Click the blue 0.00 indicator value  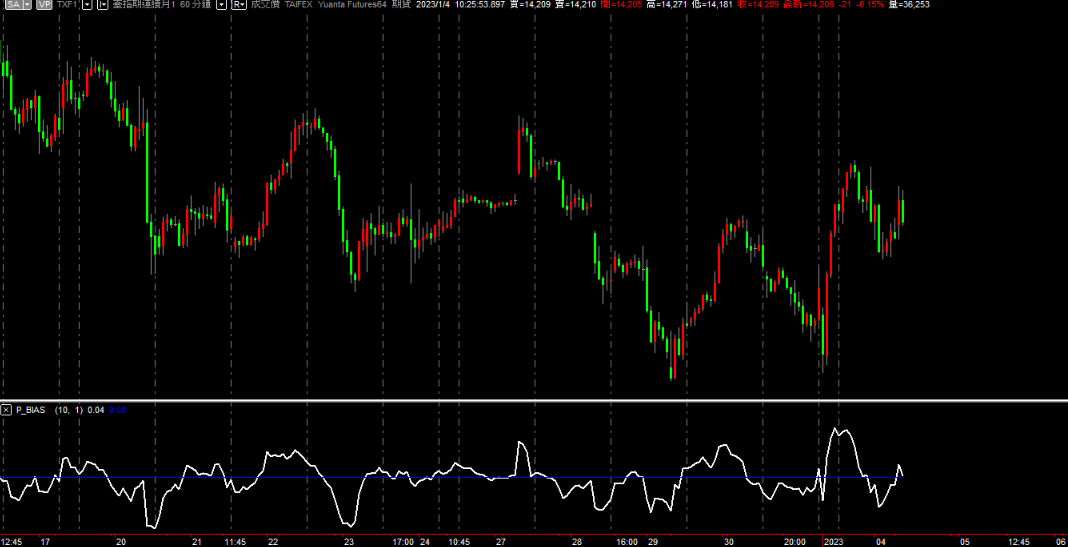click(116, 410)
